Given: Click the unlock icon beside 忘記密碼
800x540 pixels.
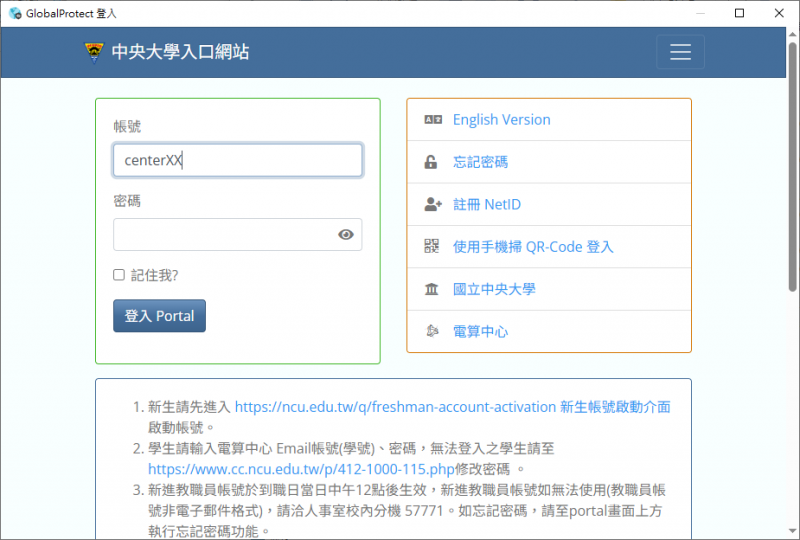Looking at the screenshot, I should tap(432, 162).
